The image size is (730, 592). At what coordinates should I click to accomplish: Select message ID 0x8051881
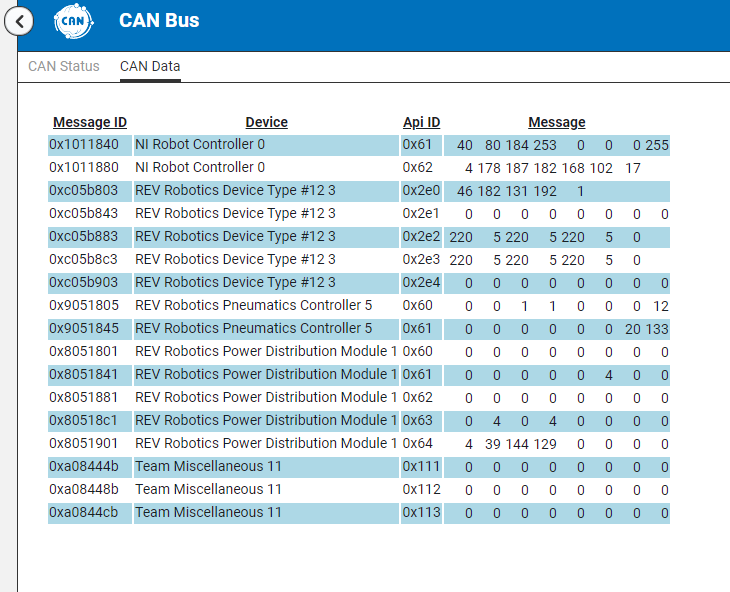click(84, 398)
